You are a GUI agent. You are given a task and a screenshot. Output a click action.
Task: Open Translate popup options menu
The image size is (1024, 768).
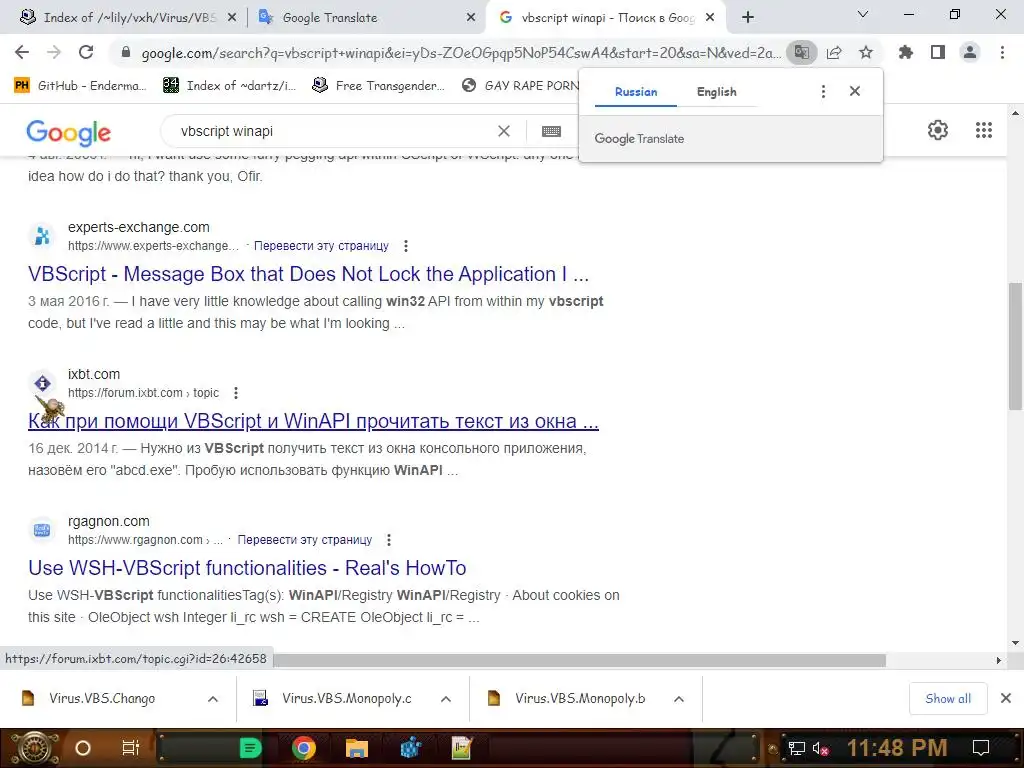tap(823, 91)
